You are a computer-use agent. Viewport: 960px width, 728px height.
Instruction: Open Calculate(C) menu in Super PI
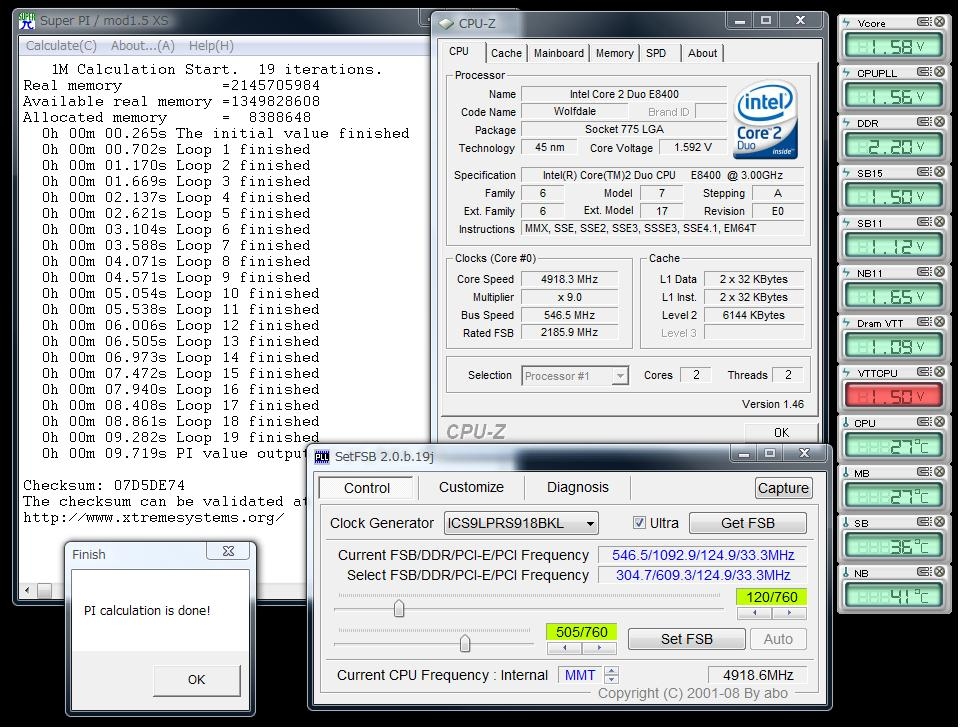(x=61, y=45)
